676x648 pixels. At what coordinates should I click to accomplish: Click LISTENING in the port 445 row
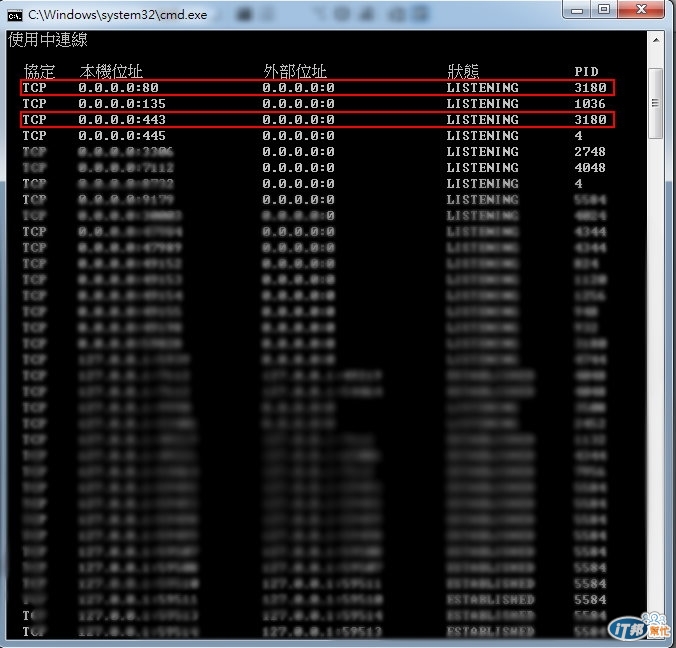[482, 135]
